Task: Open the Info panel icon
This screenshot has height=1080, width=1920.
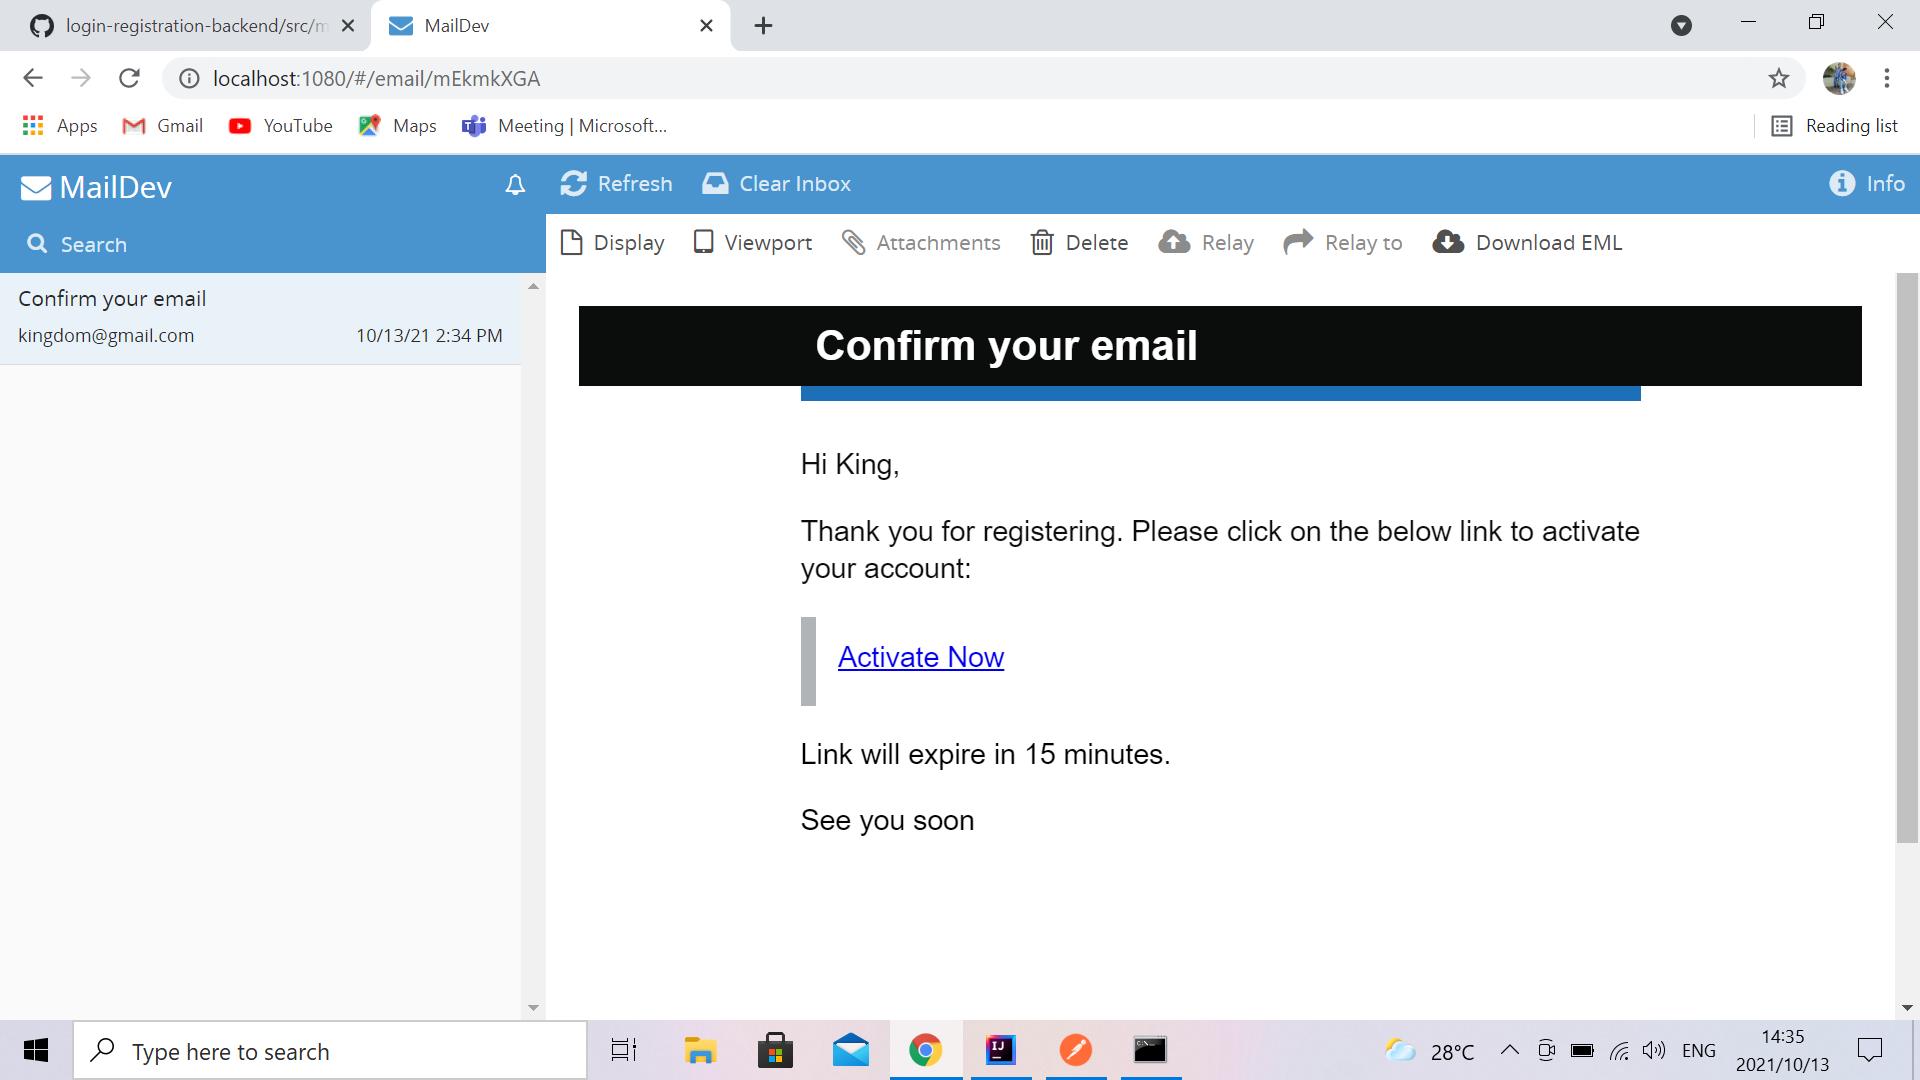Action: (x=1842, y=184)
